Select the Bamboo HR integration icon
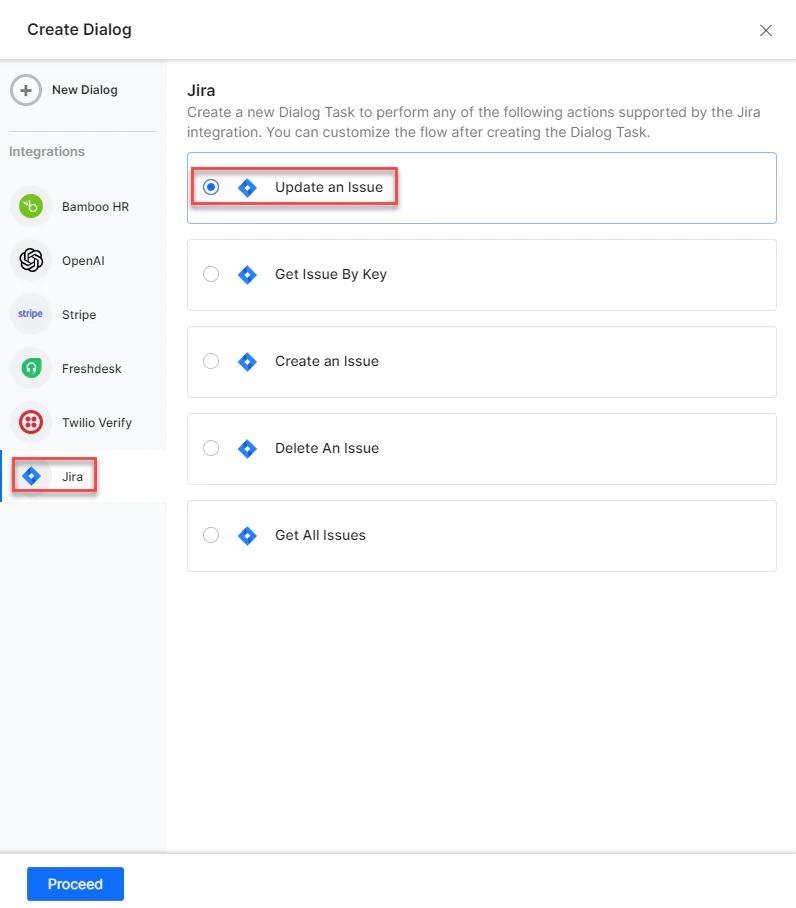 tap(30, 206)
